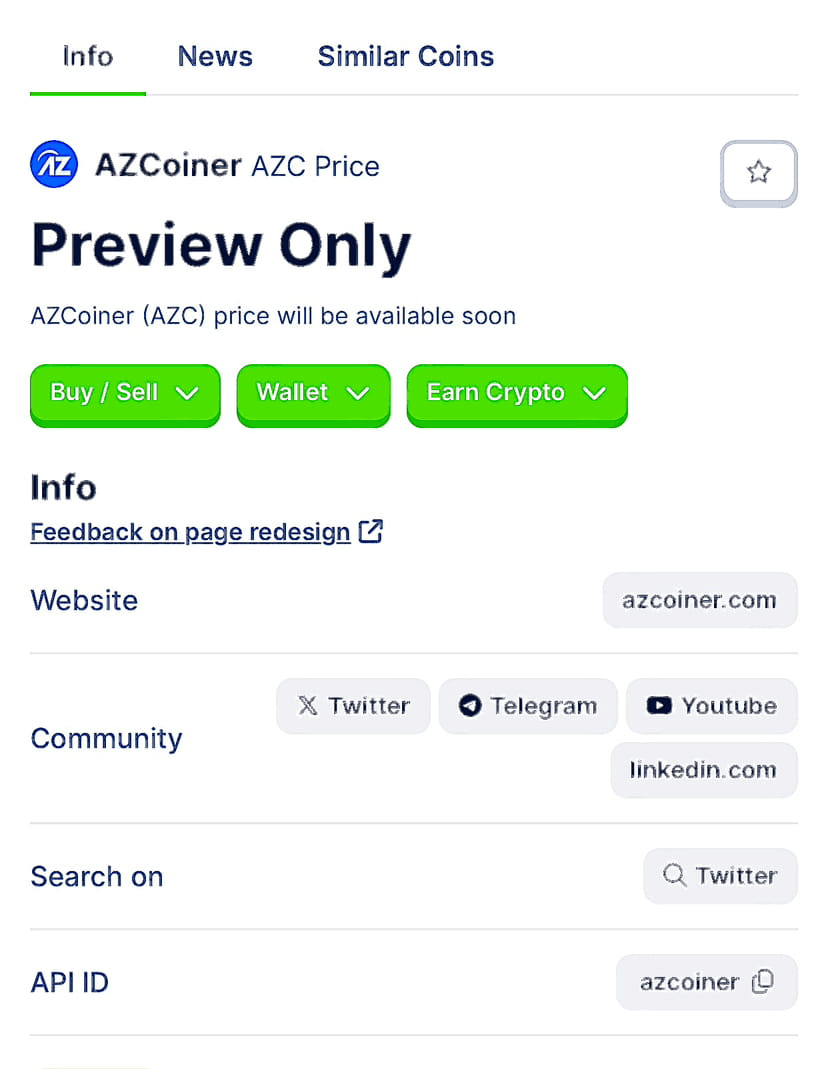Click the X Twitter logo icon
This screenshot has width=828, height=1069.
tap(308, 706)
